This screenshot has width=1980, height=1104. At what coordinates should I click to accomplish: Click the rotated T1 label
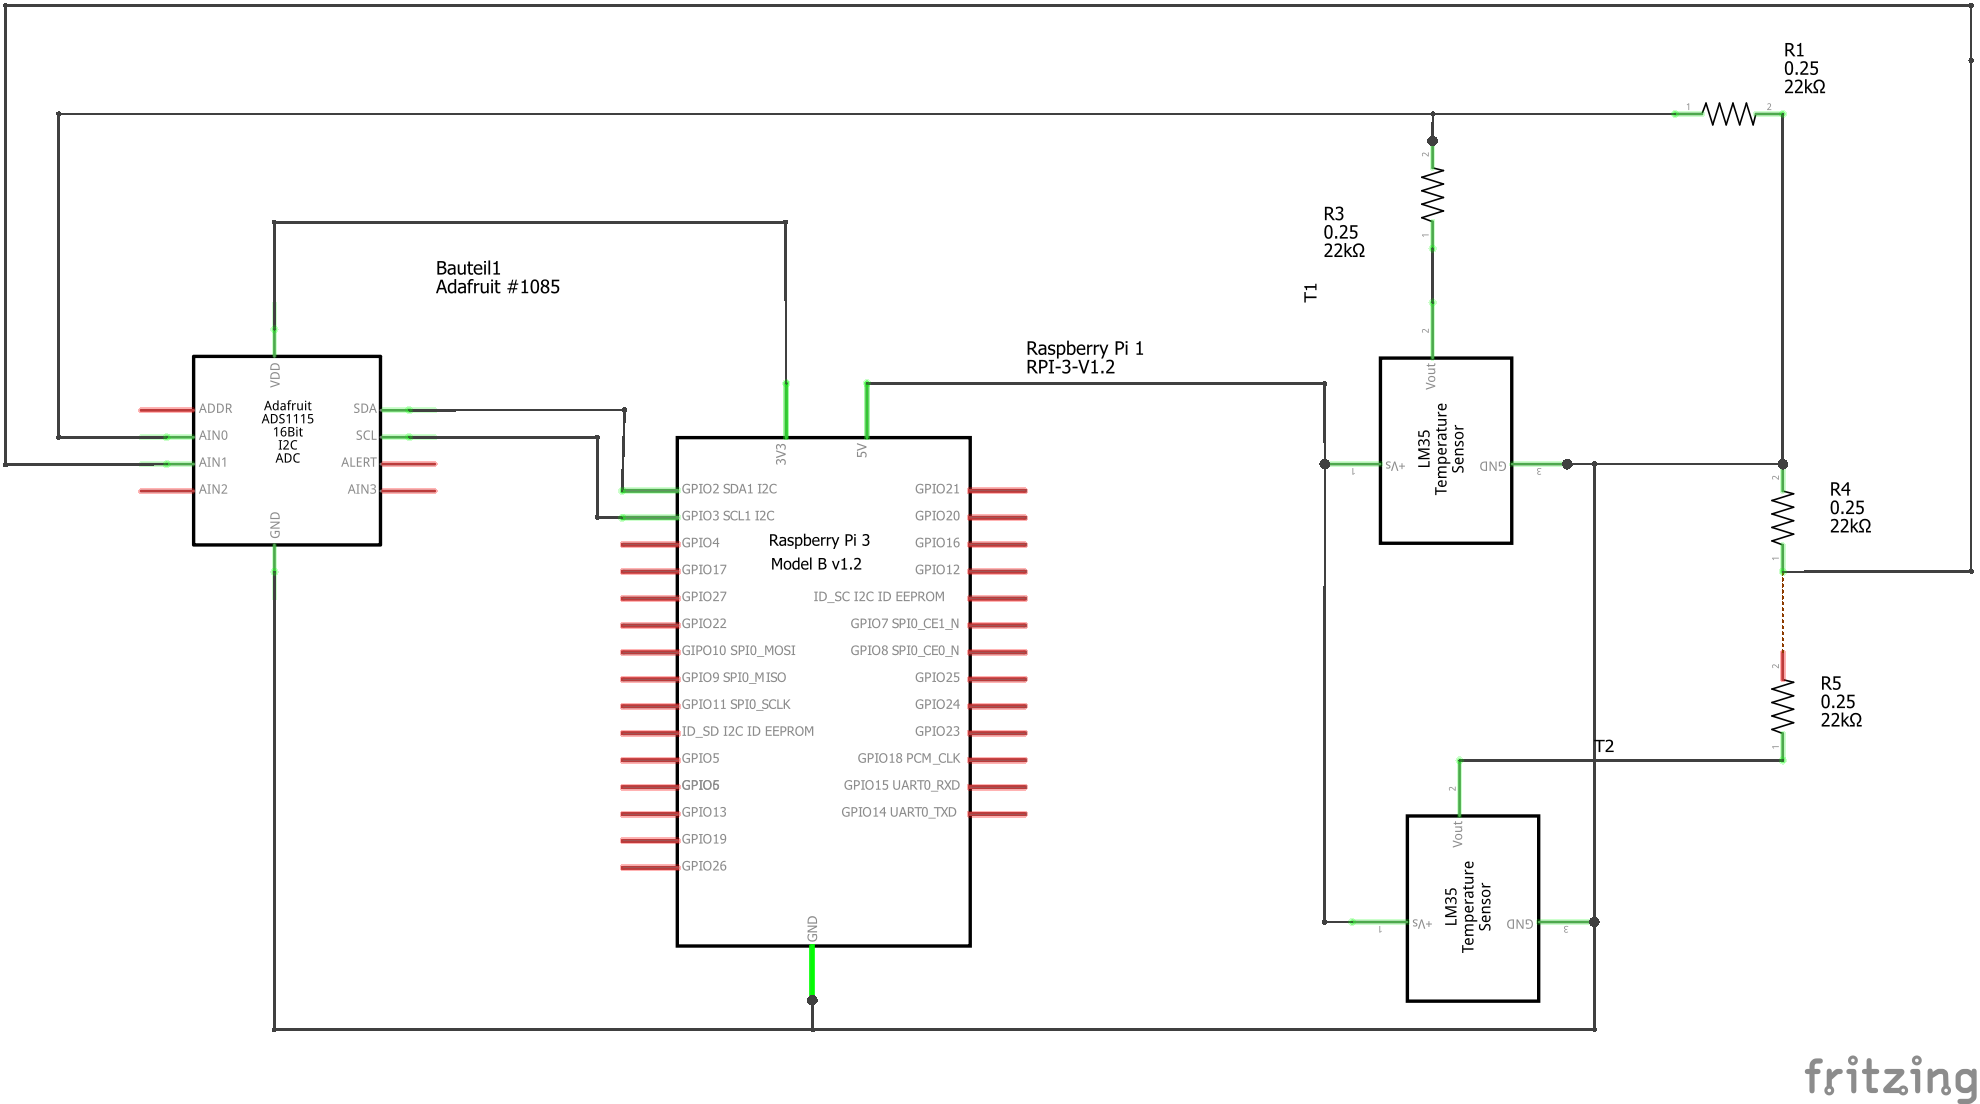coord(1311,292)
